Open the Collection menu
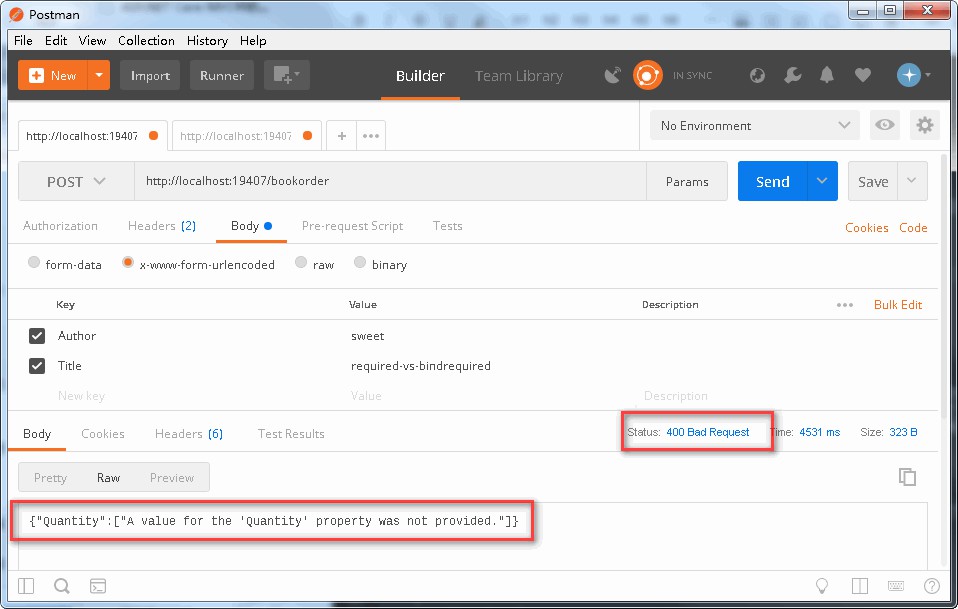This screenshot has height=609, width=958. [x=147, y=41]
